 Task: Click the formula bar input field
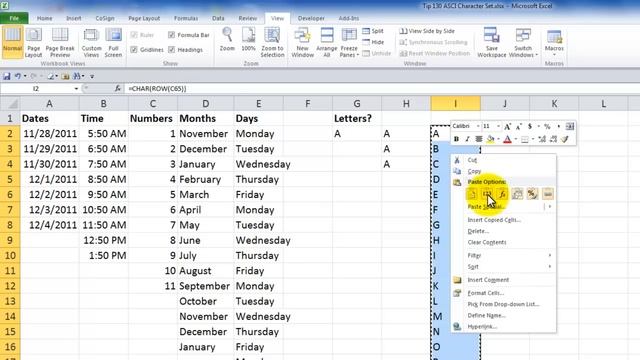coord(382,89)
